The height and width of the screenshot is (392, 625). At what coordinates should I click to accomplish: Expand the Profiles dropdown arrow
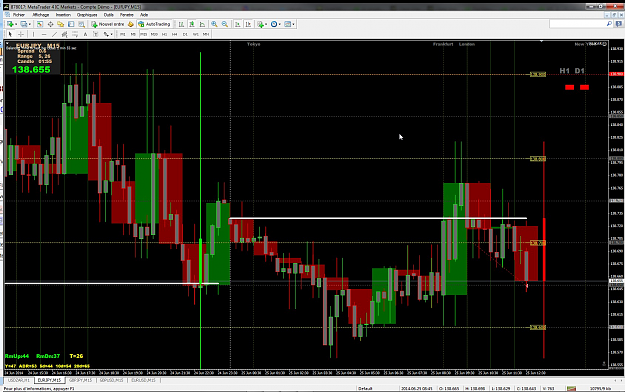click(29, 24)
